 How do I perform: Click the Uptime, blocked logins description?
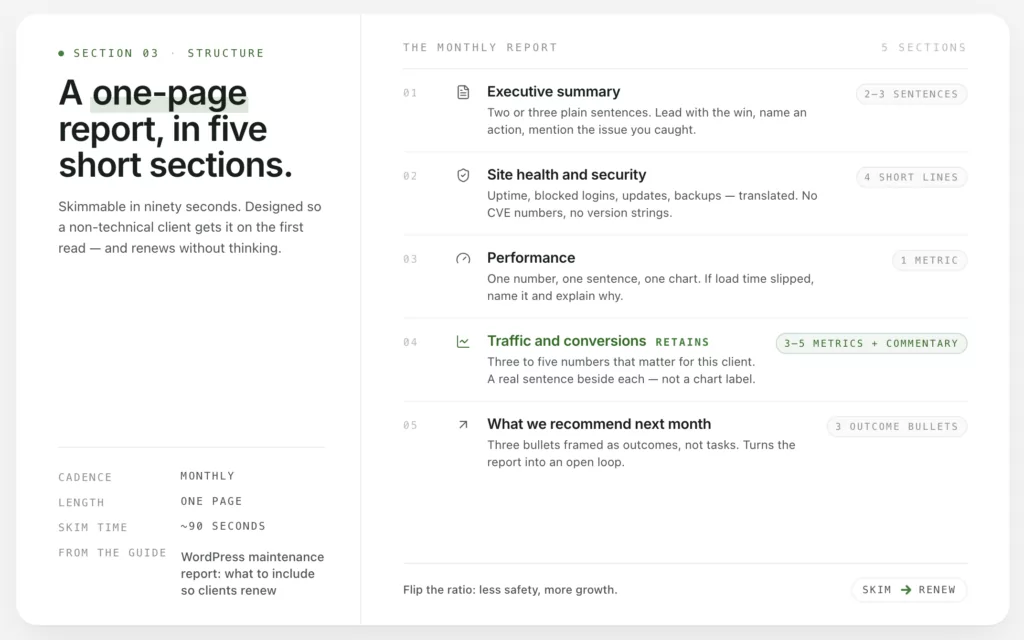tap(652, 204)
